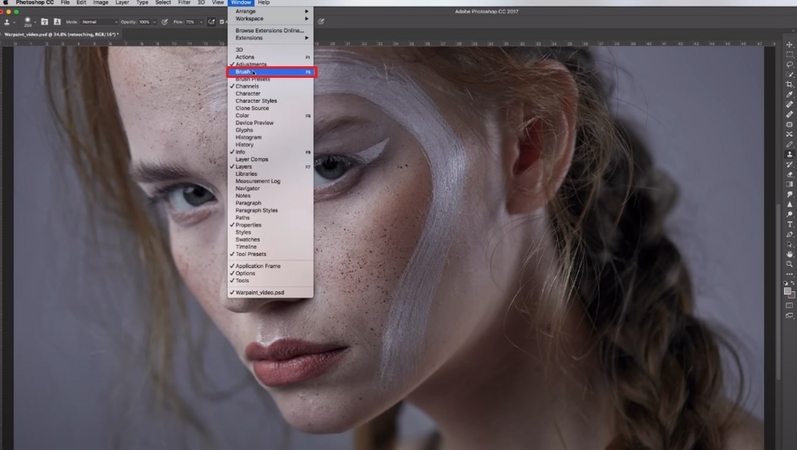797x450 pixels.
Task: Click Browse Extensions Online entry
Action: pyautogui.click(x=270, y=31)
